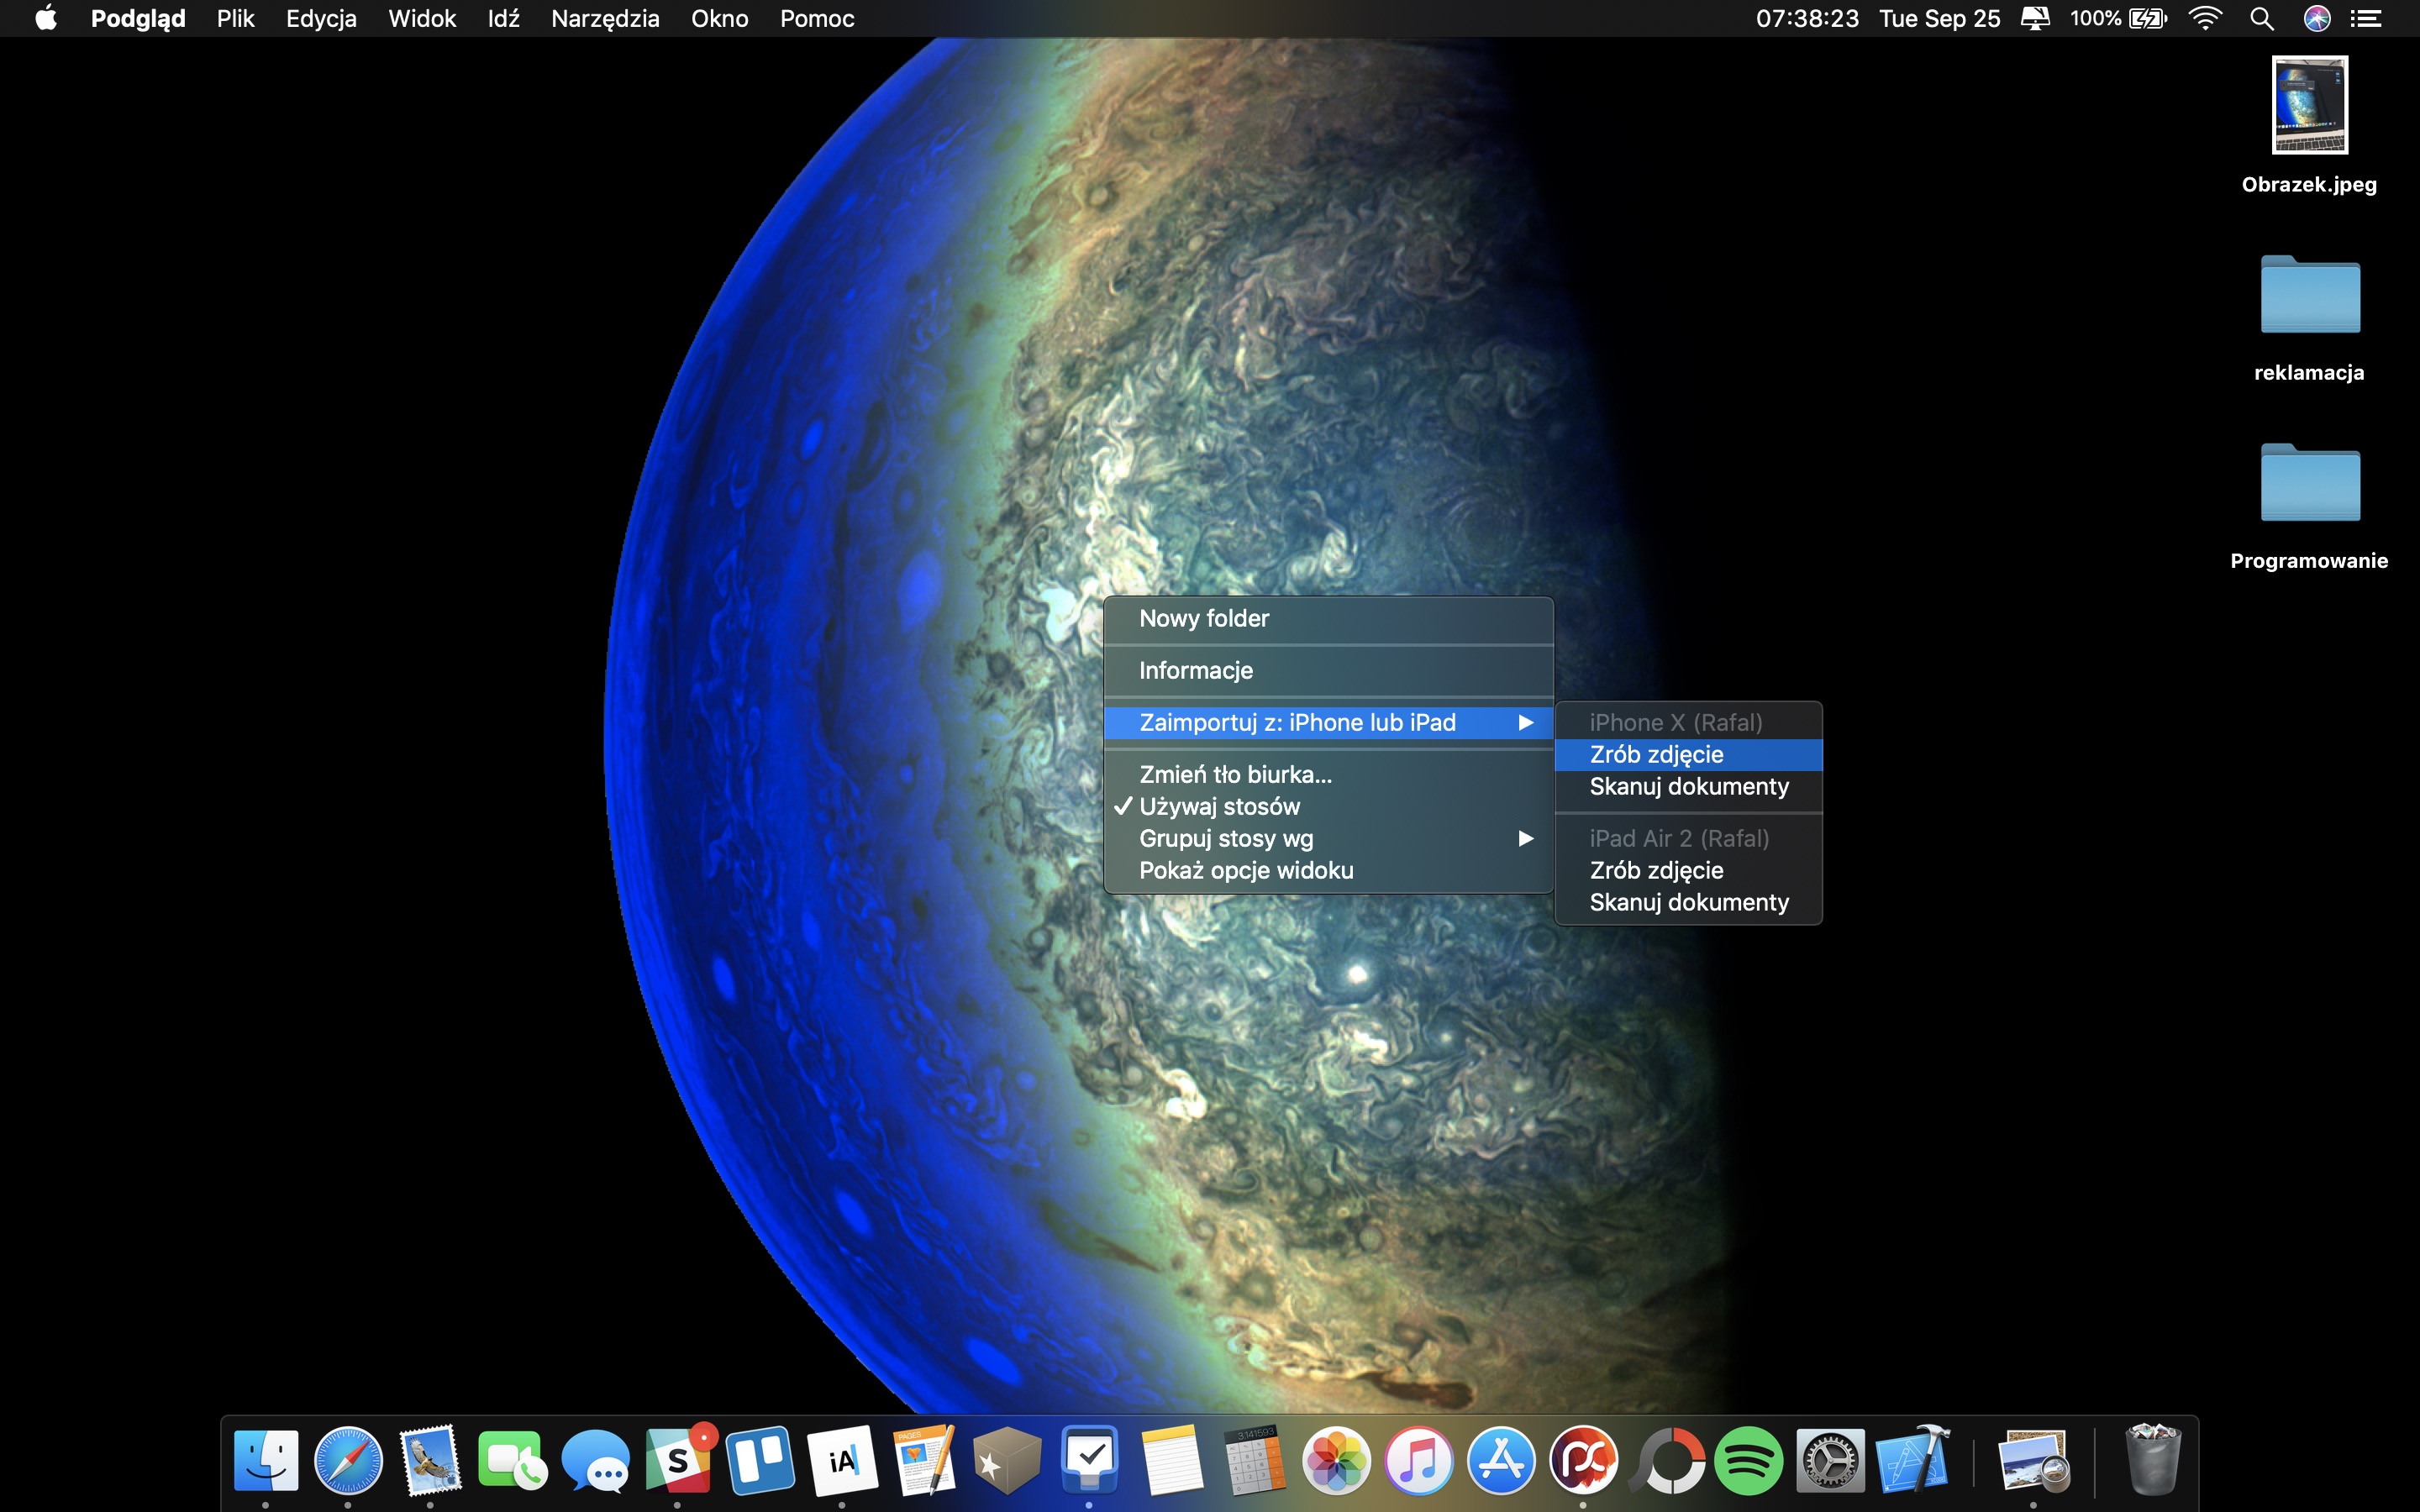The image size is (2420, 1512).
Task: Open the Pomoc menu
Action: click(817, 18)
